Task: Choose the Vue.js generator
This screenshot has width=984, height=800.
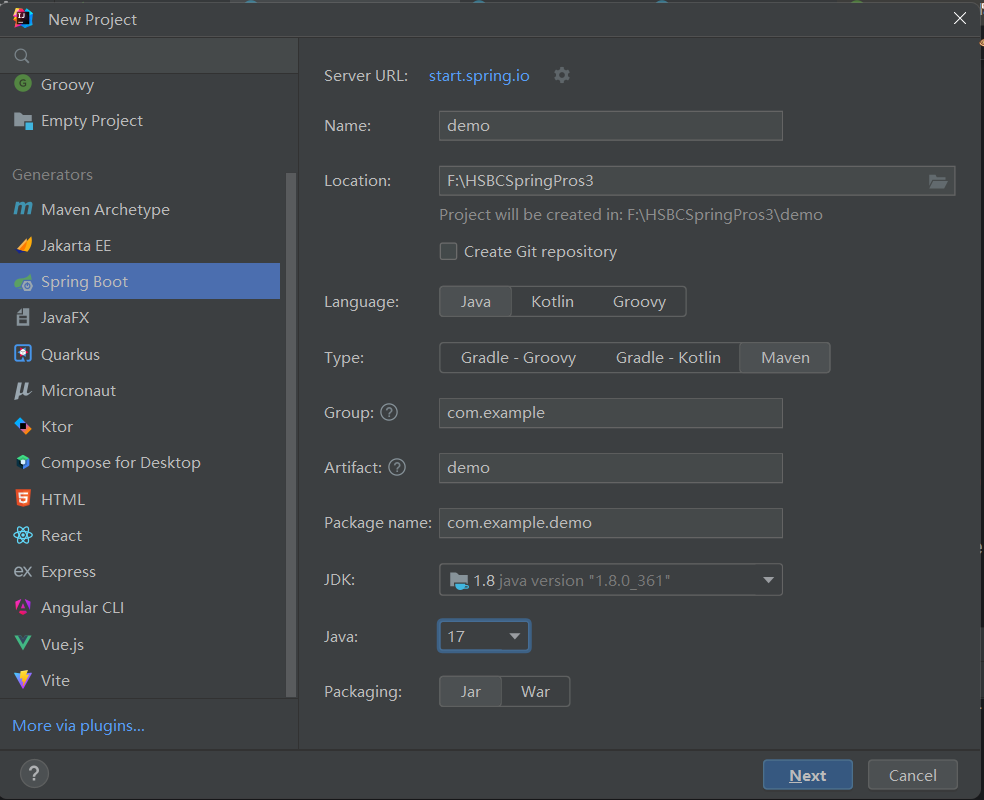Action: coord(62,644)
